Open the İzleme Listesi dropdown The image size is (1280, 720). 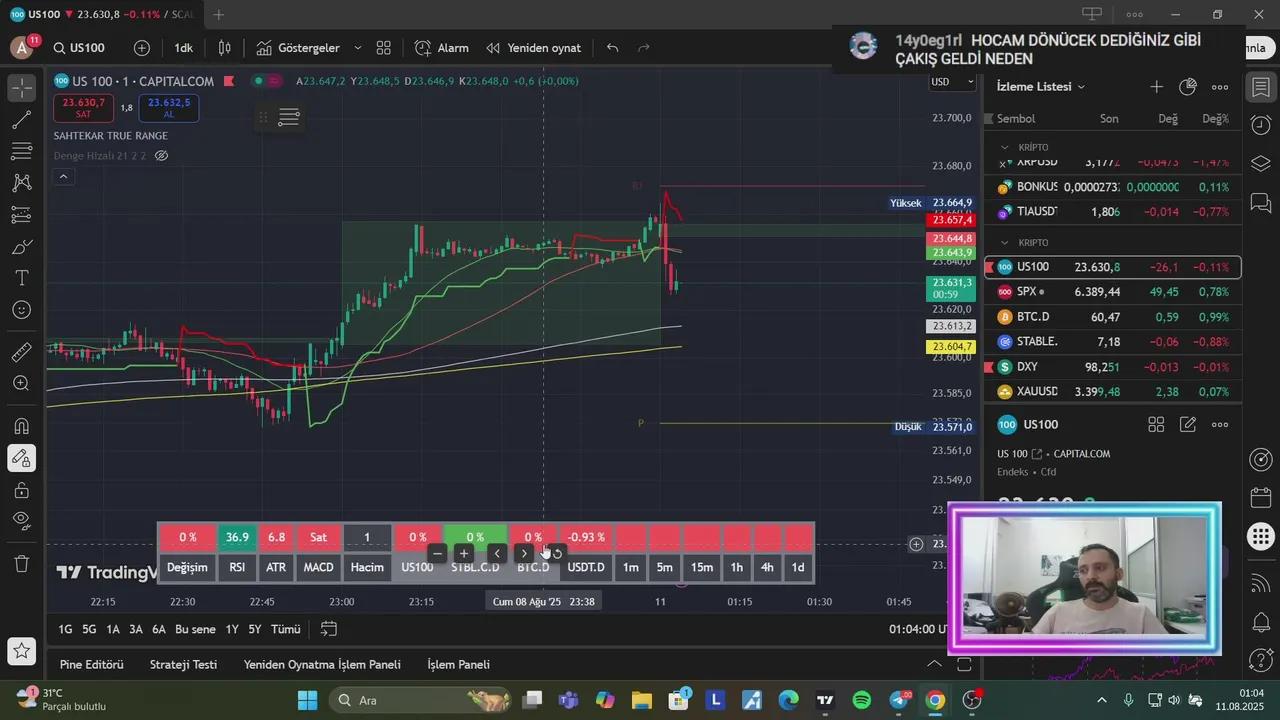1041,87
